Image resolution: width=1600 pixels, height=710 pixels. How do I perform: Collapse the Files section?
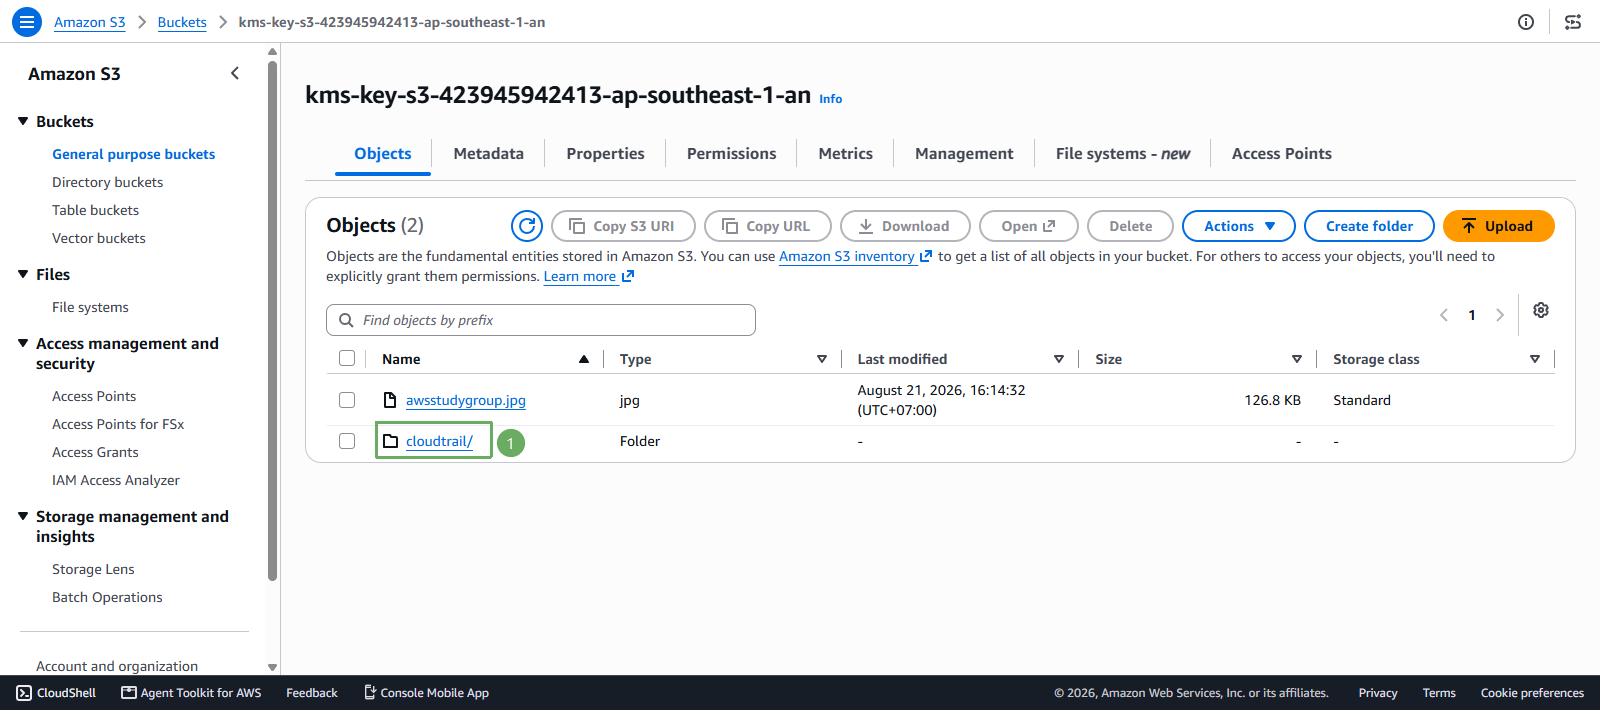pos(23,274)
